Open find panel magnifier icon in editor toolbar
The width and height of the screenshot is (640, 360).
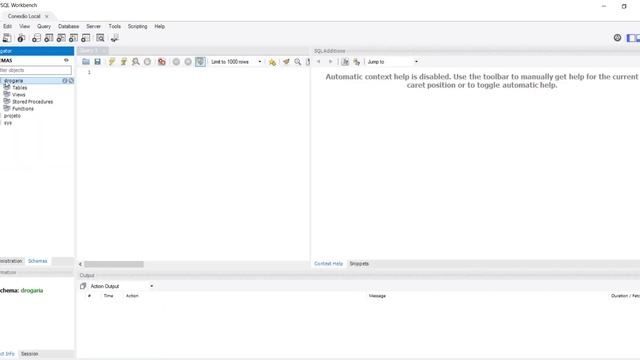(x=298, y=62)
